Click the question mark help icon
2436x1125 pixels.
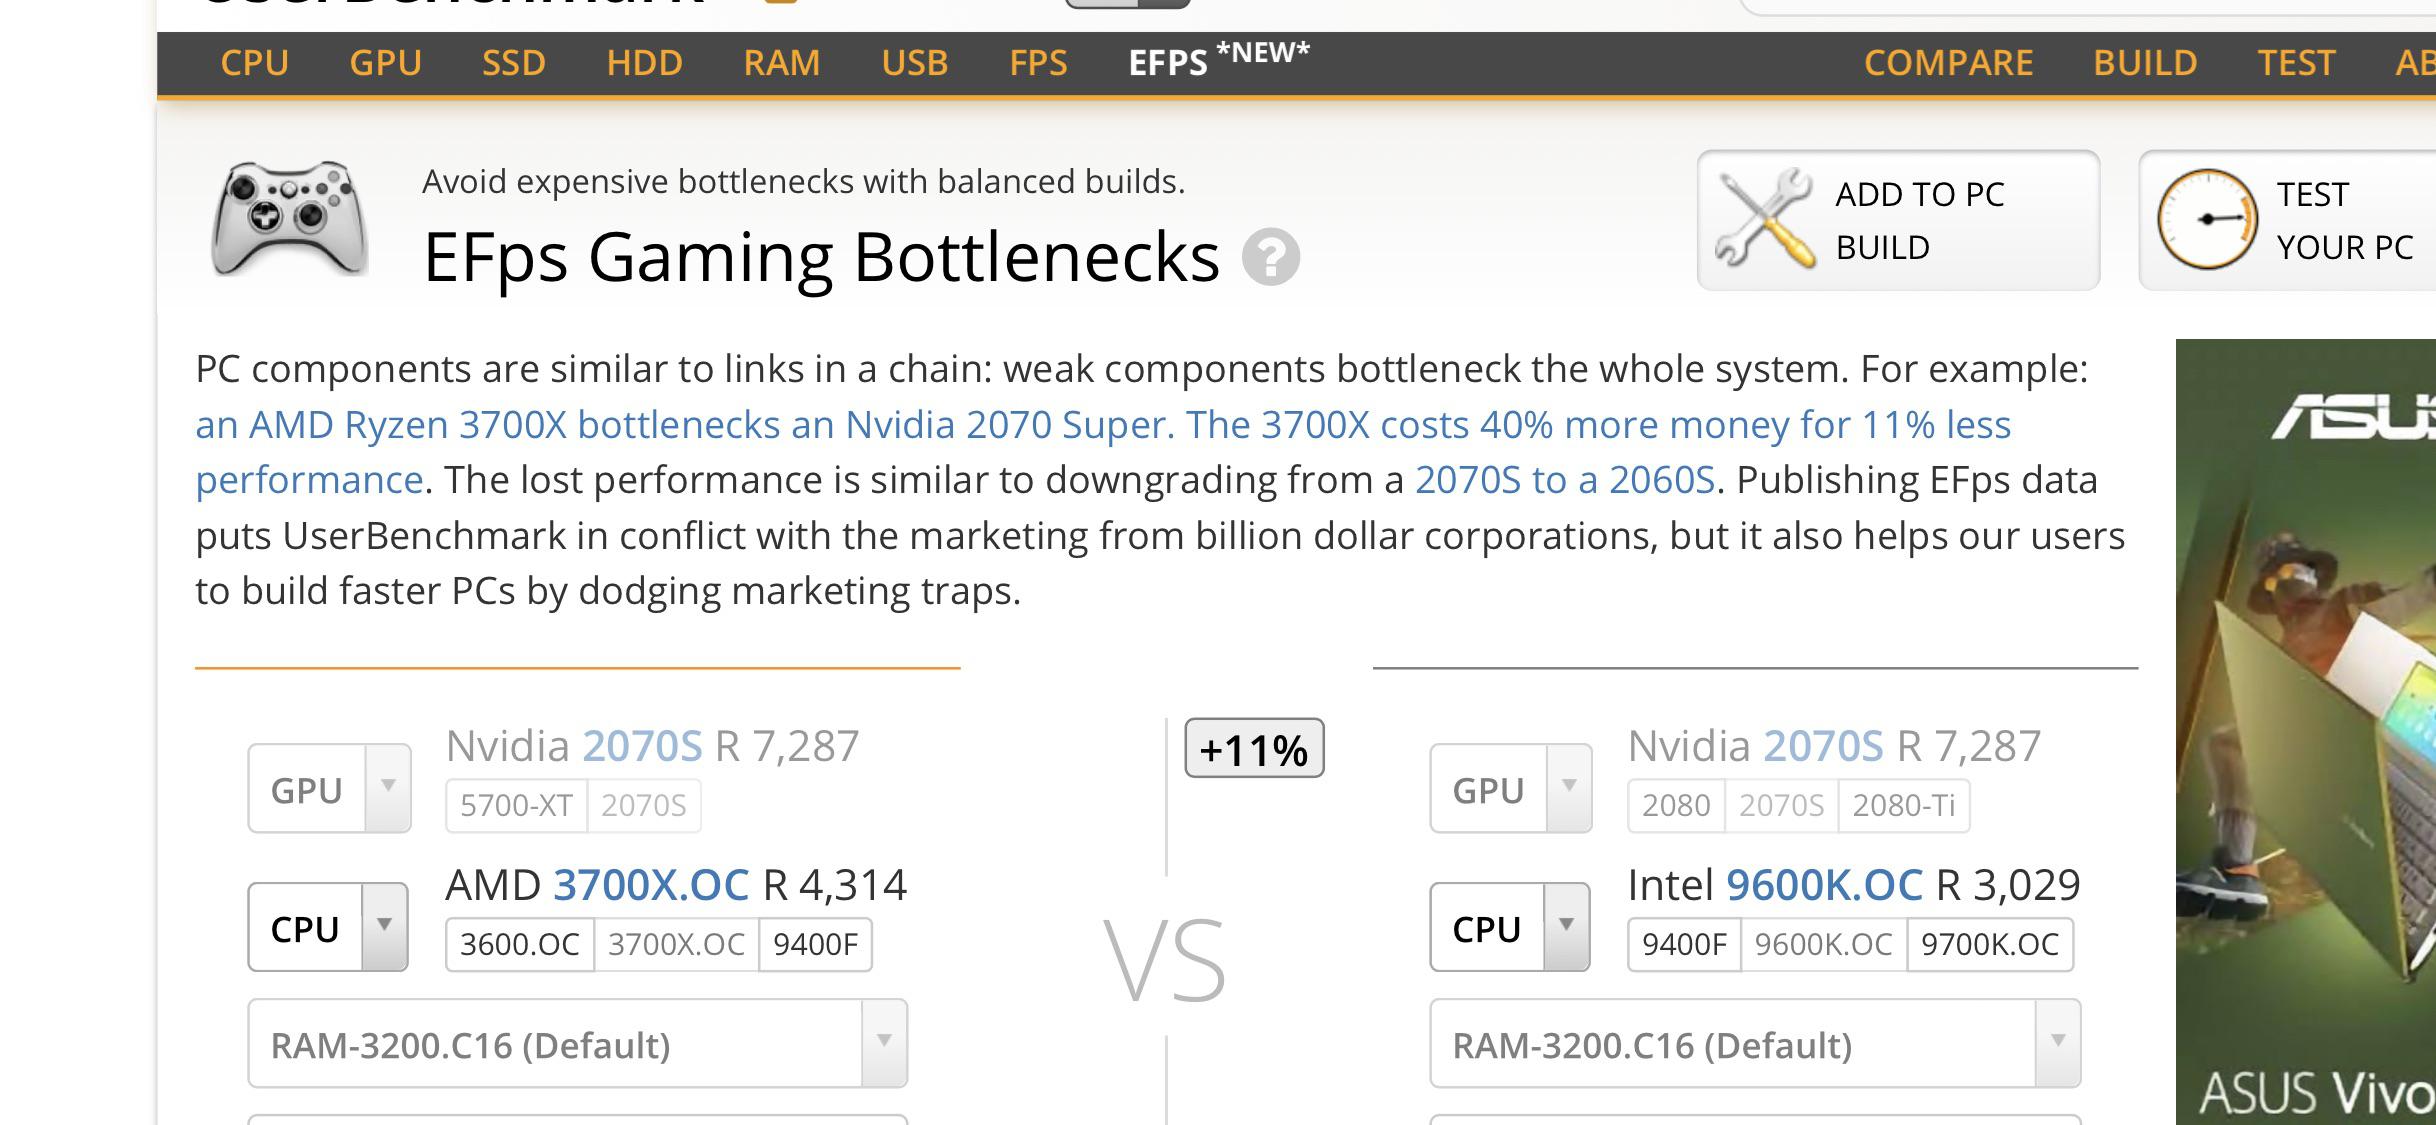[1270, 257]
